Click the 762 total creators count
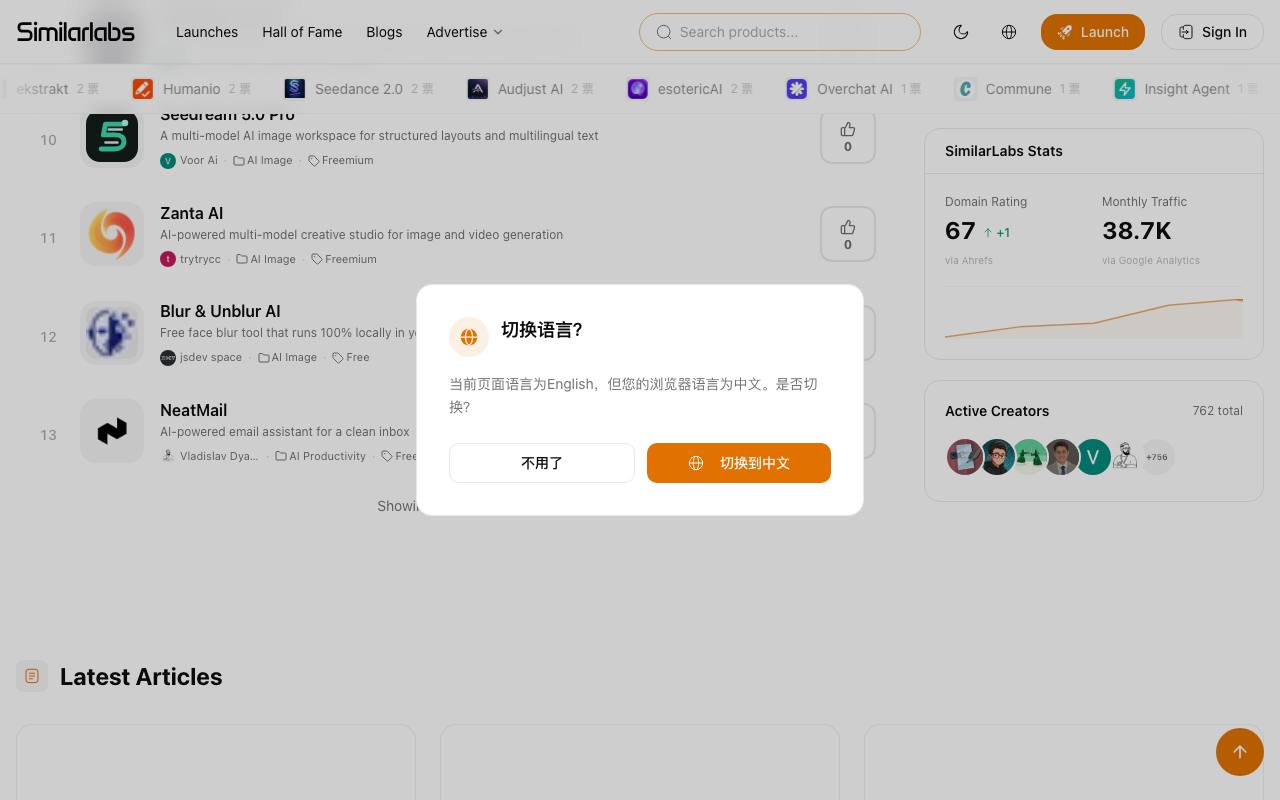Screen dimensions: 1280x800 pyautogui.click(x=1218, y=411)
